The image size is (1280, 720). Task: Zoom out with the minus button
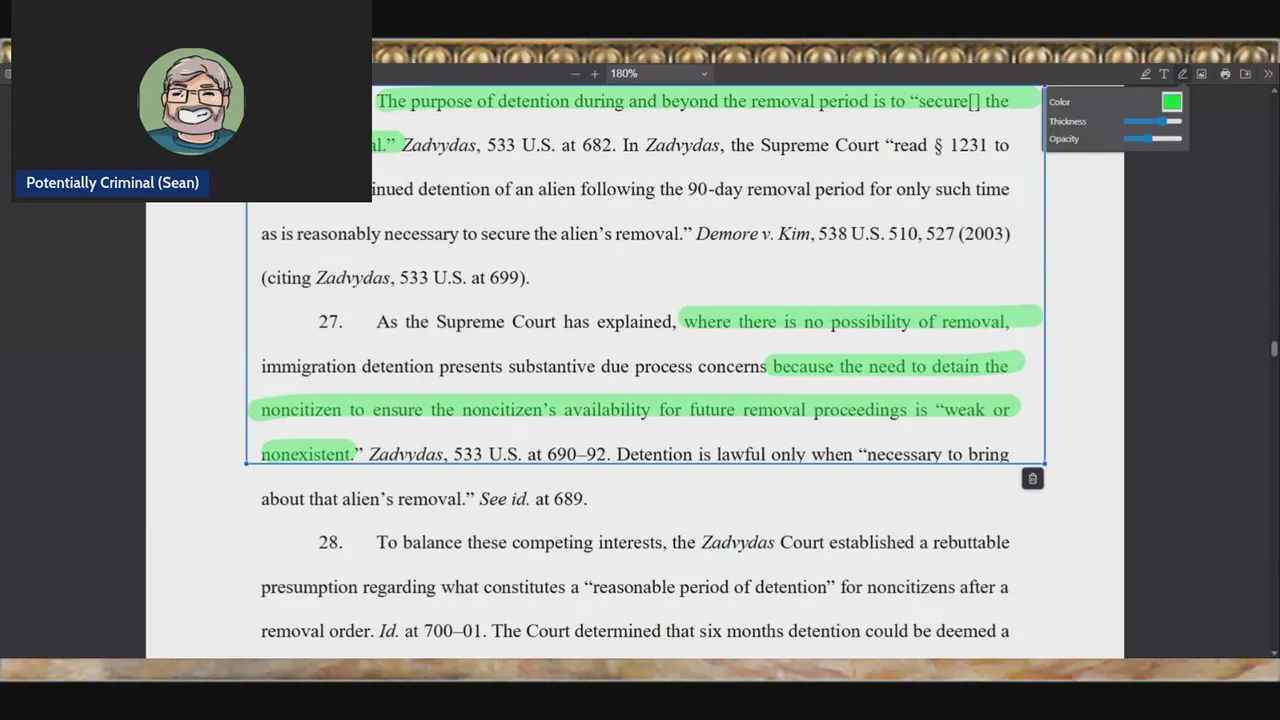[x=575, y=74]
